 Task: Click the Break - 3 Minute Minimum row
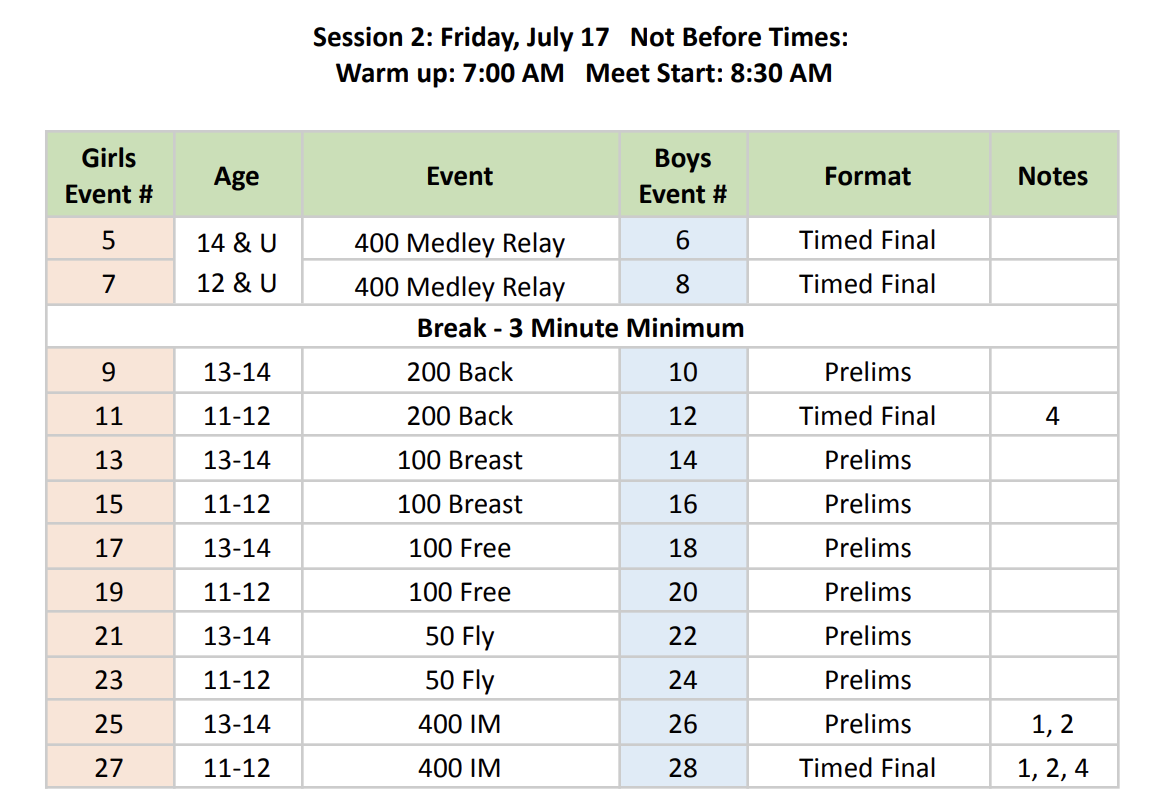(x=581, y=327)
